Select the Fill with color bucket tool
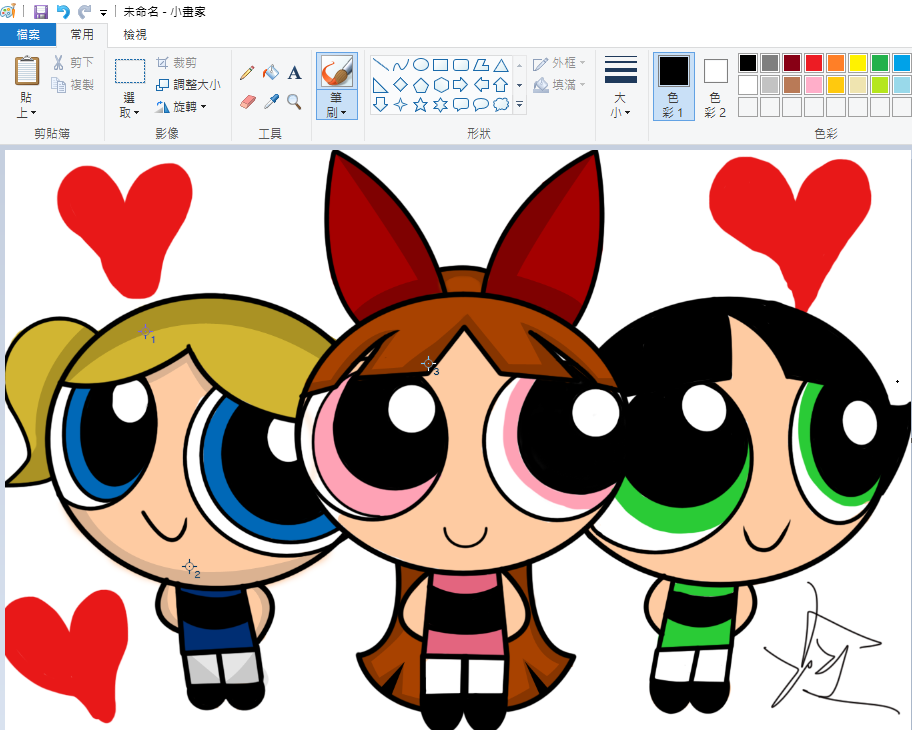This screenshot has height=730, width=912. point(270,73)
